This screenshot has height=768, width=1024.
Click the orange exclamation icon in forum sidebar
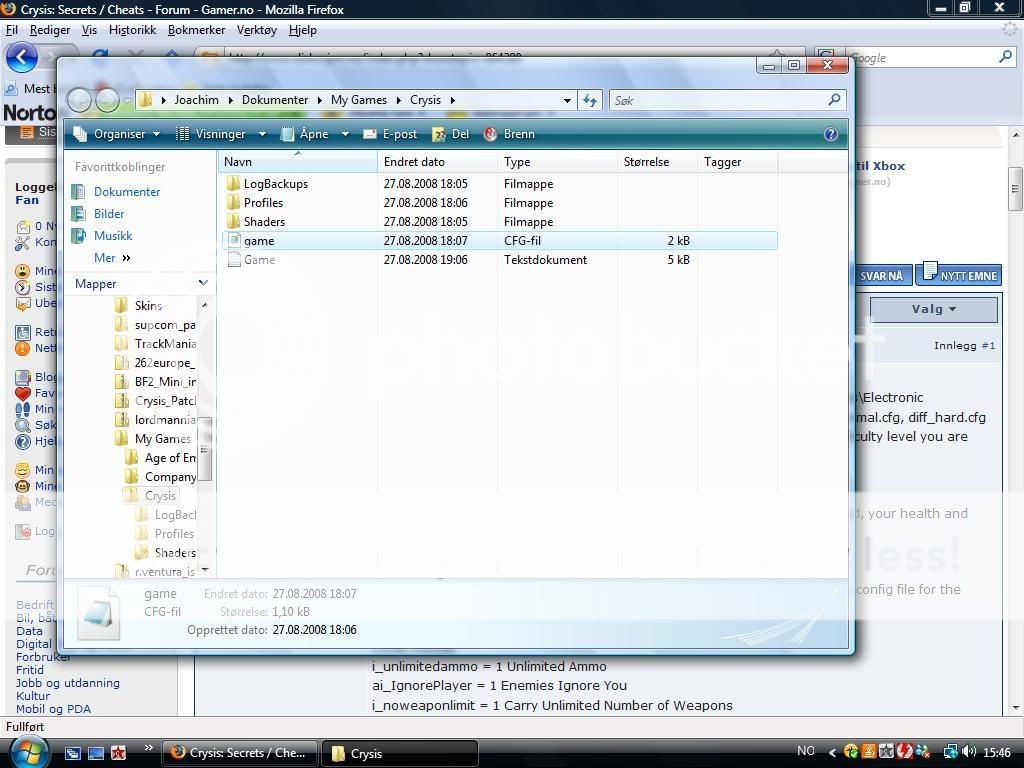pyautogui.click(x=23, y=348)
